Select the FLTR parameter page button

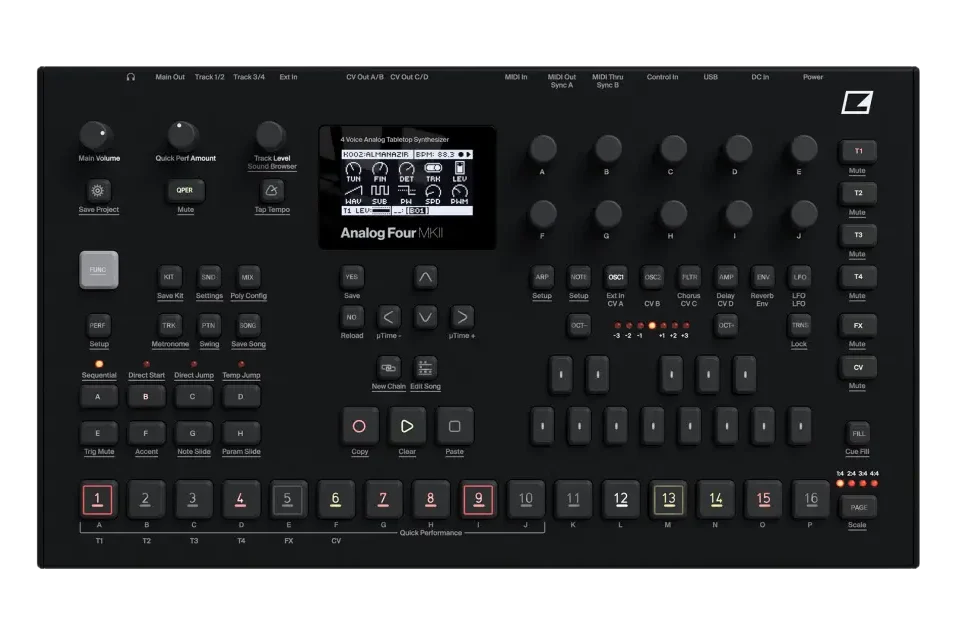pos(689,277)
